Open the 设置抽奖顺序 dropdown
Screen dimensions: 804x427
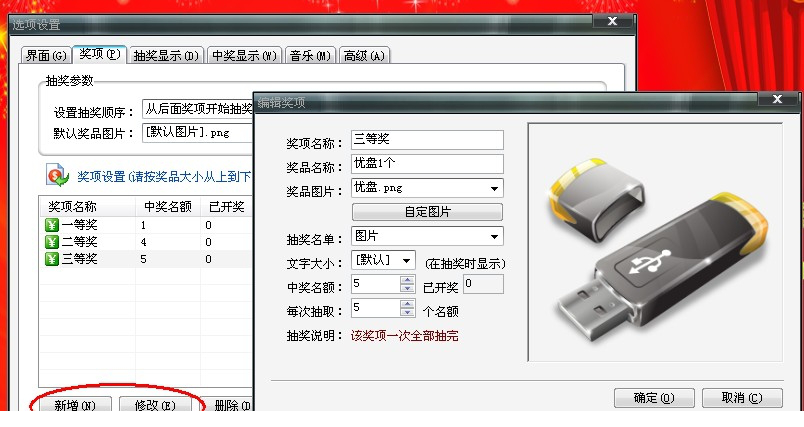click(198, 109)
